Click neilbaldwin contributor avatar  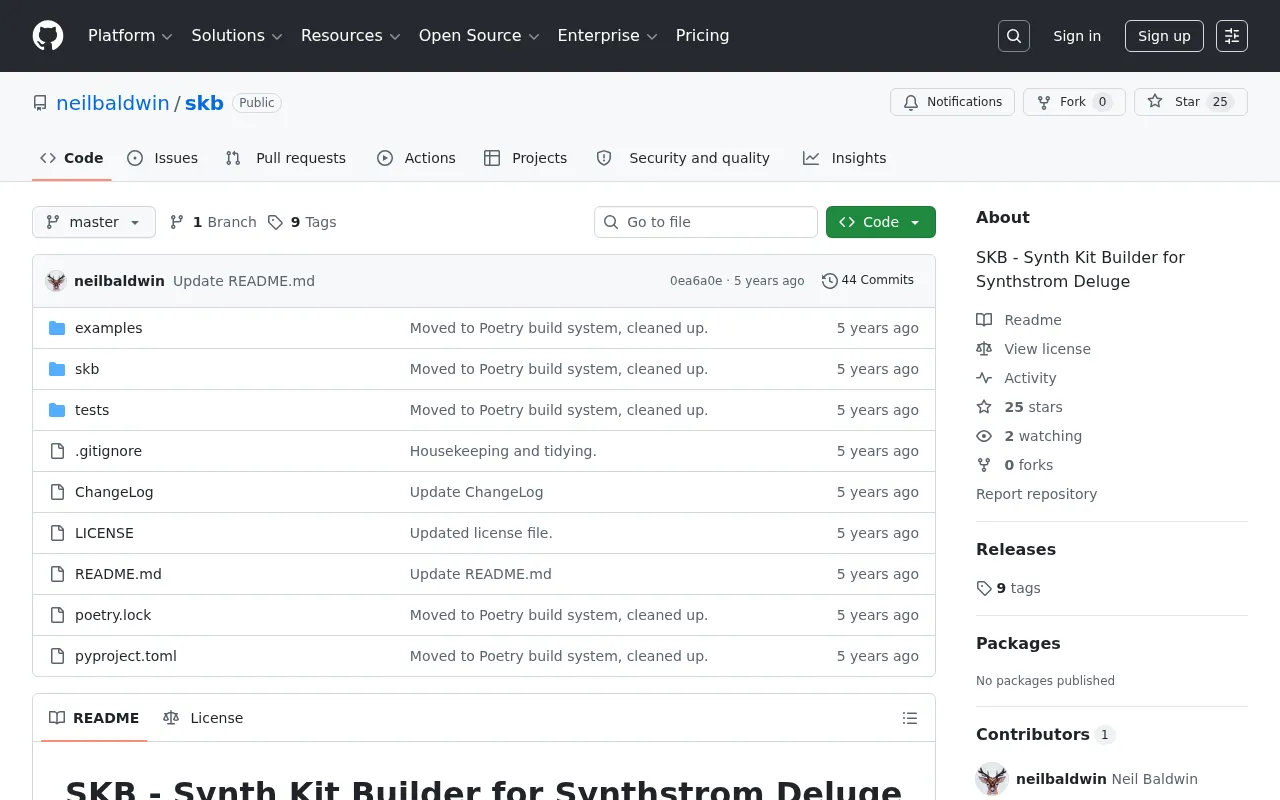[x=992, y=779]
